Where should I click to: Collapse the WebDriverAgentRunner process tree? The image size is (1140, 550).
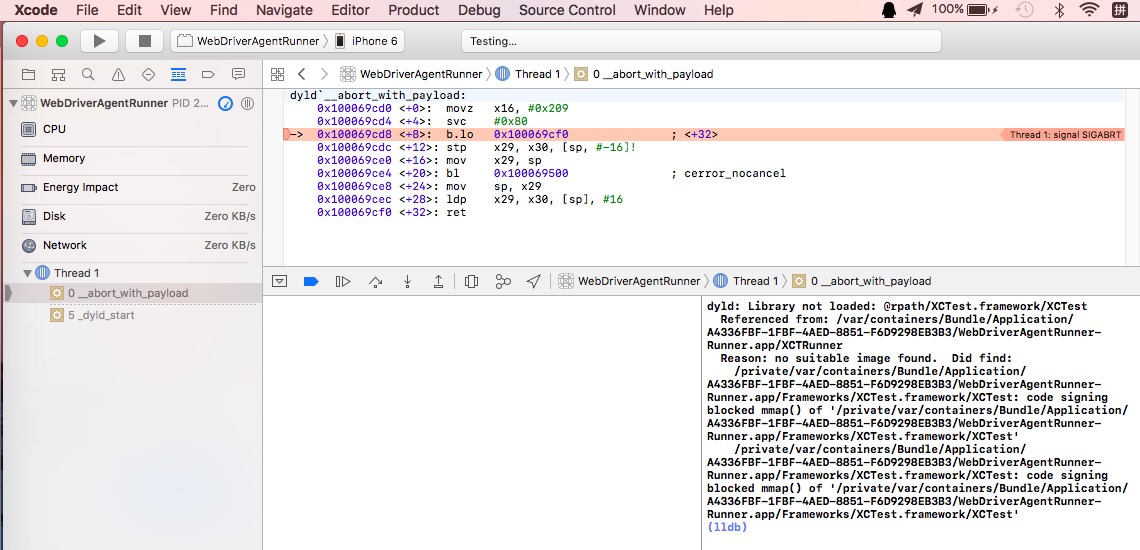(14, 103)
